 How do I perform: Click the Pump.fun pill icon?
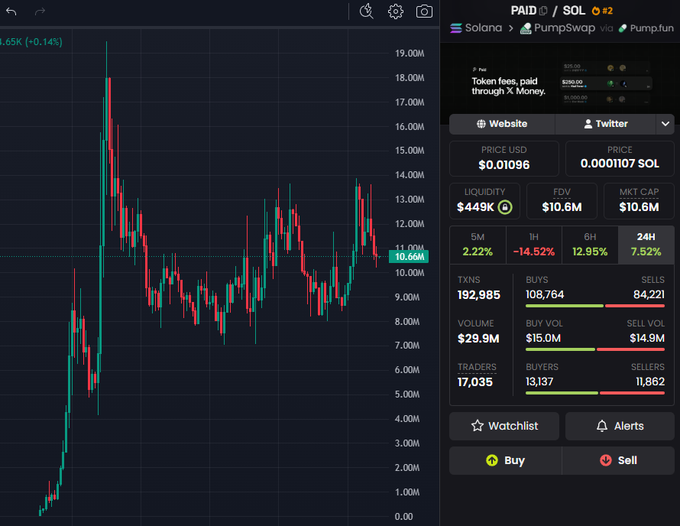tap(622, 29)
